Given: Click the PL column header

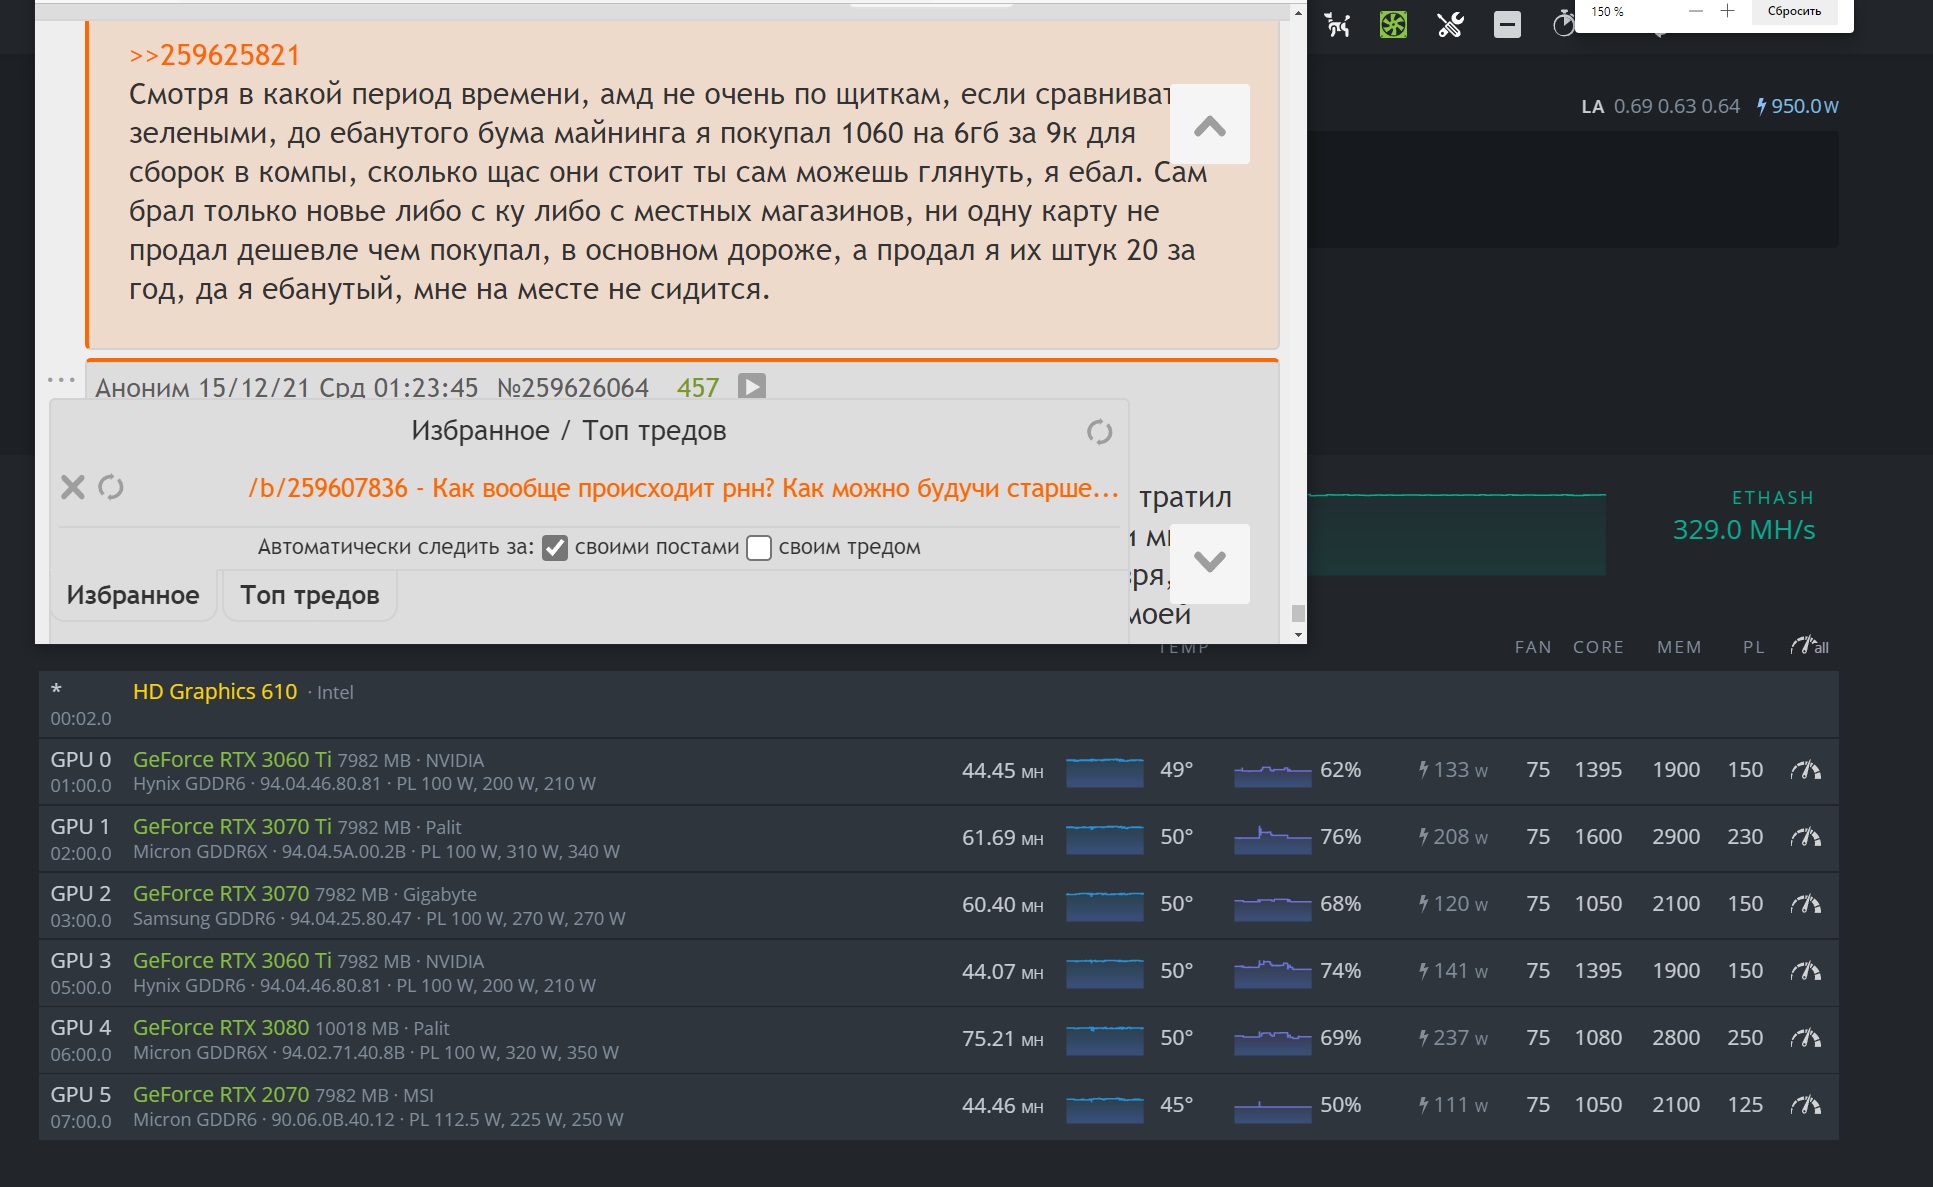Looking at the screenshot, I should [1754, 647].
